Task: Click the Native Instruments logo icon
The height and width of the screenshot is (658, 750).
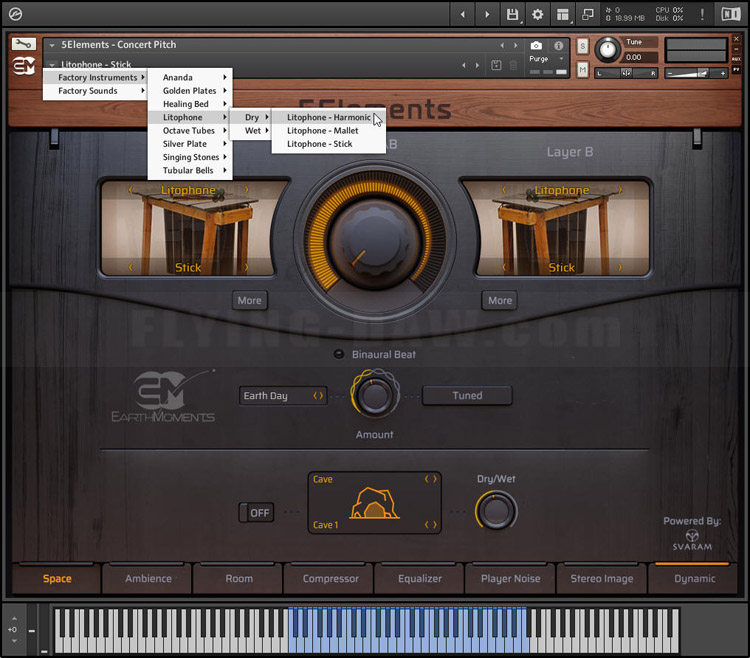Action: pos(731,14)
